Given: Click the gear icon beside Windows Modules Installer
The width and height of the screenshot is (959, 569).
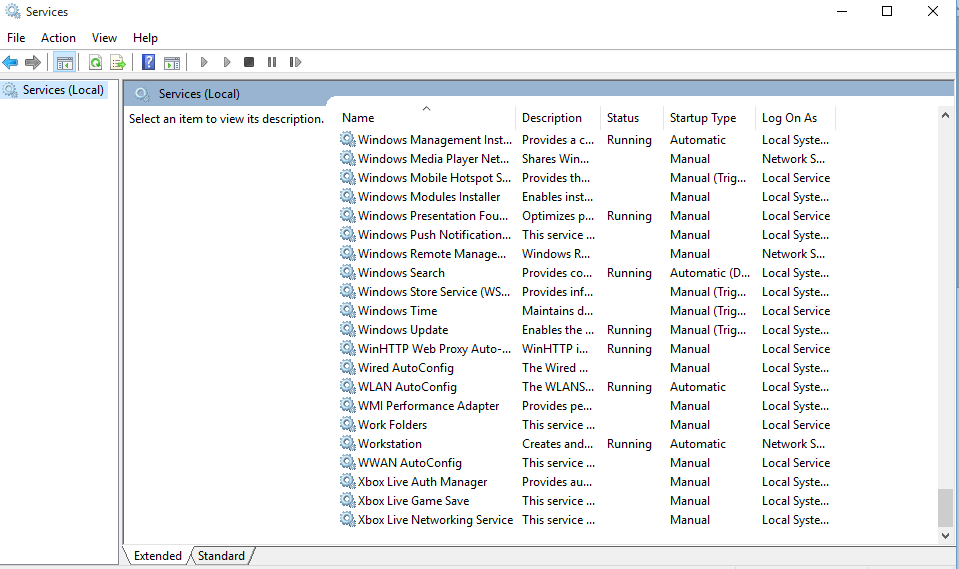Looking at the screenshot, I should click(x=348, y=196).
